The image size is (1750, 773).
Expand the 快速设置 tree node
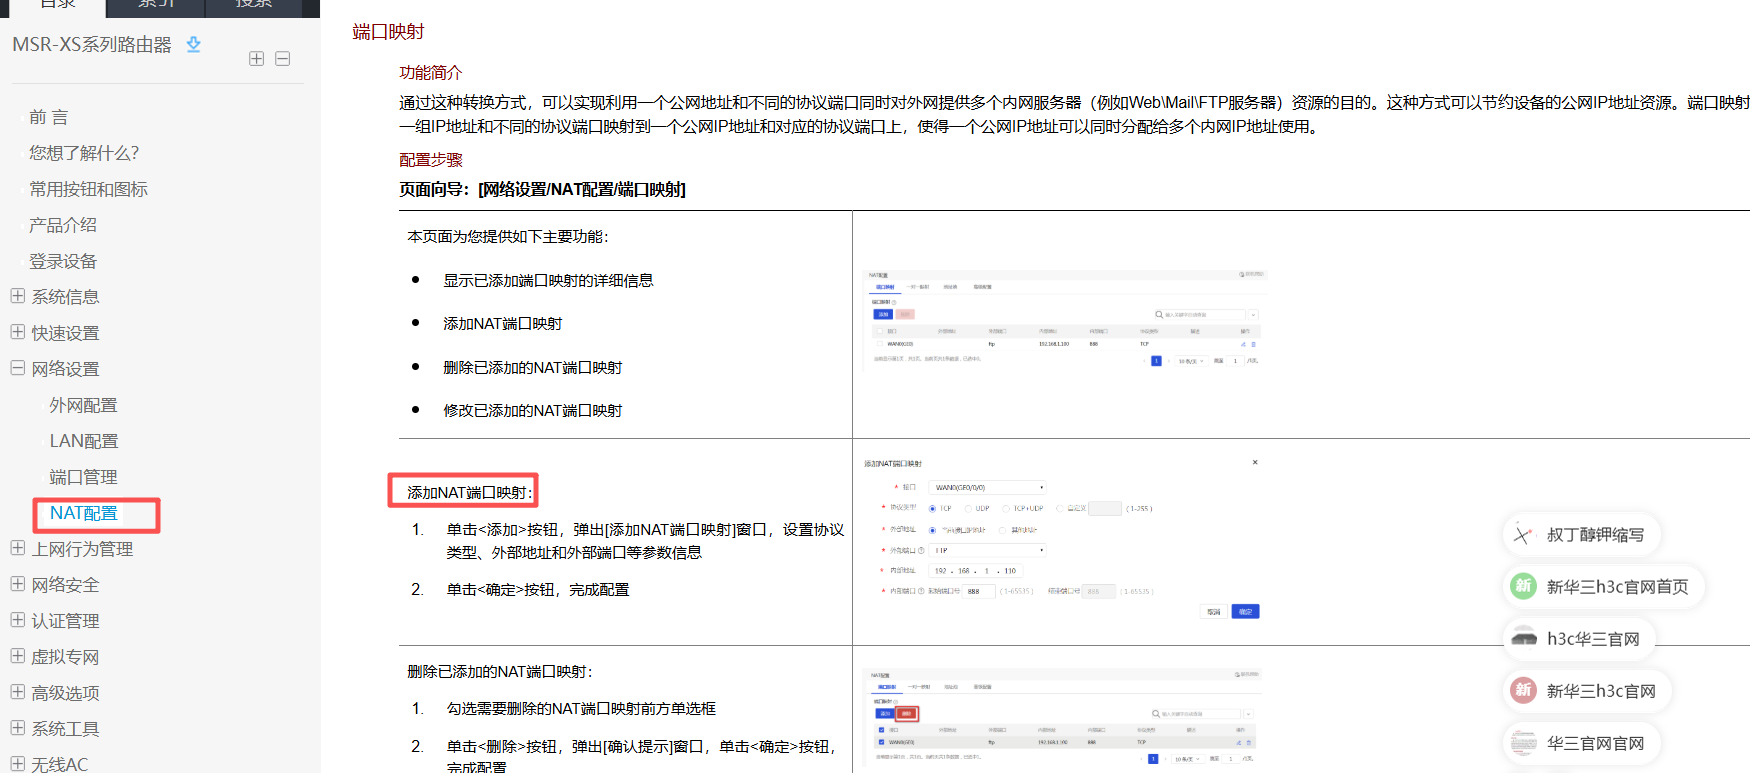[x=18, y=332]
